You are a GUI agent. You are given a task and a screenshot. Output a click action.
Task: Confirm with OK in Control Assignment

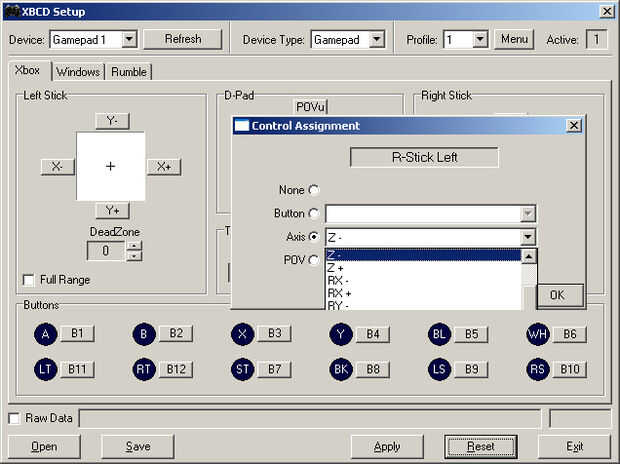point(560,295)
